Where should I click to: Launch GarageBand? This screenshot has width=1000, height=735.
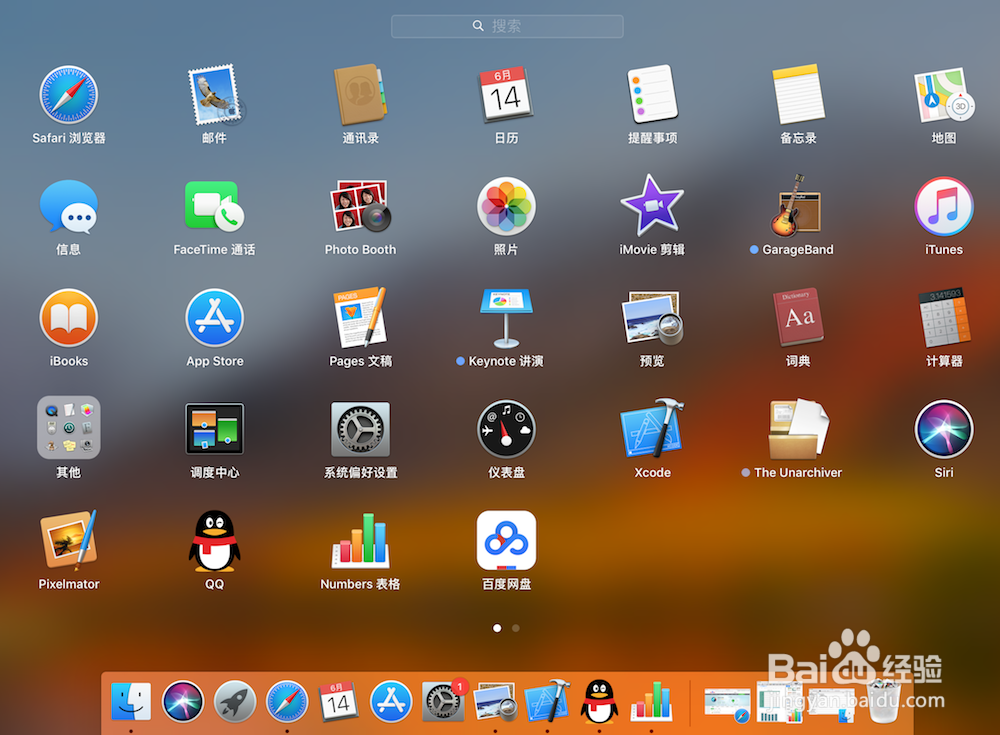[x=796, y=205]
